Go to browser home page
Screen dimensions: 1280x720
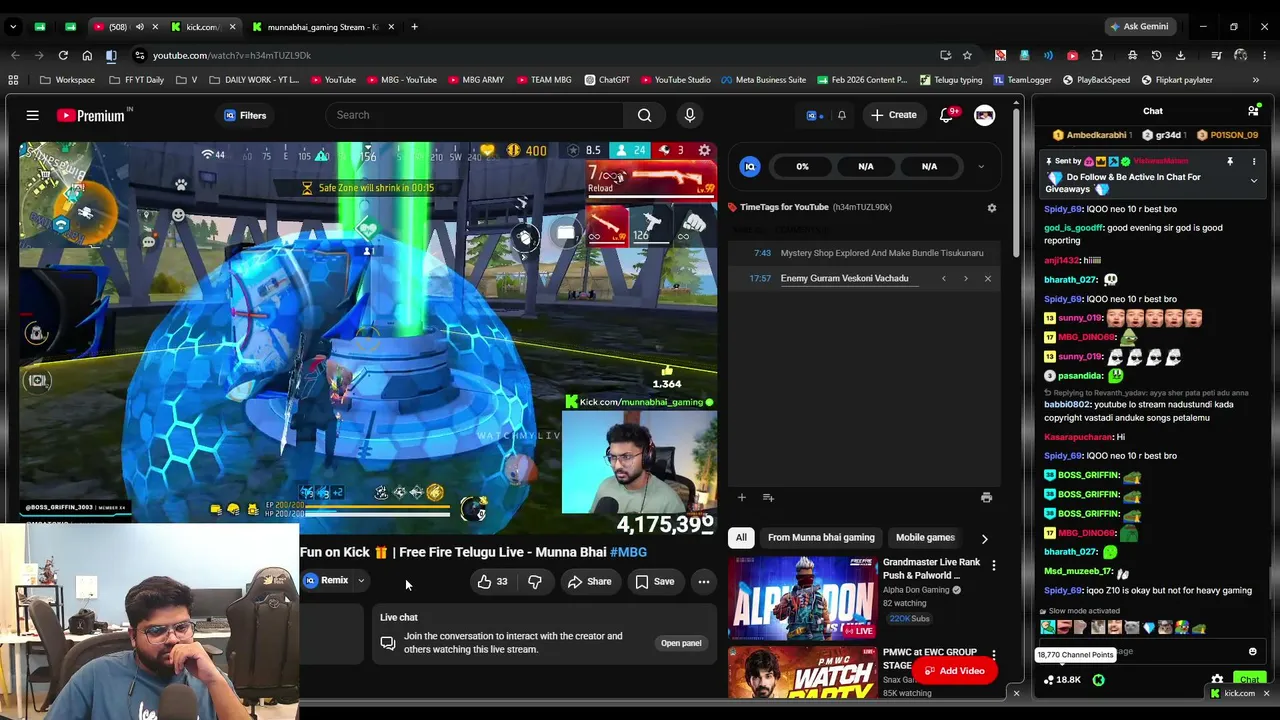pos(87,56)
